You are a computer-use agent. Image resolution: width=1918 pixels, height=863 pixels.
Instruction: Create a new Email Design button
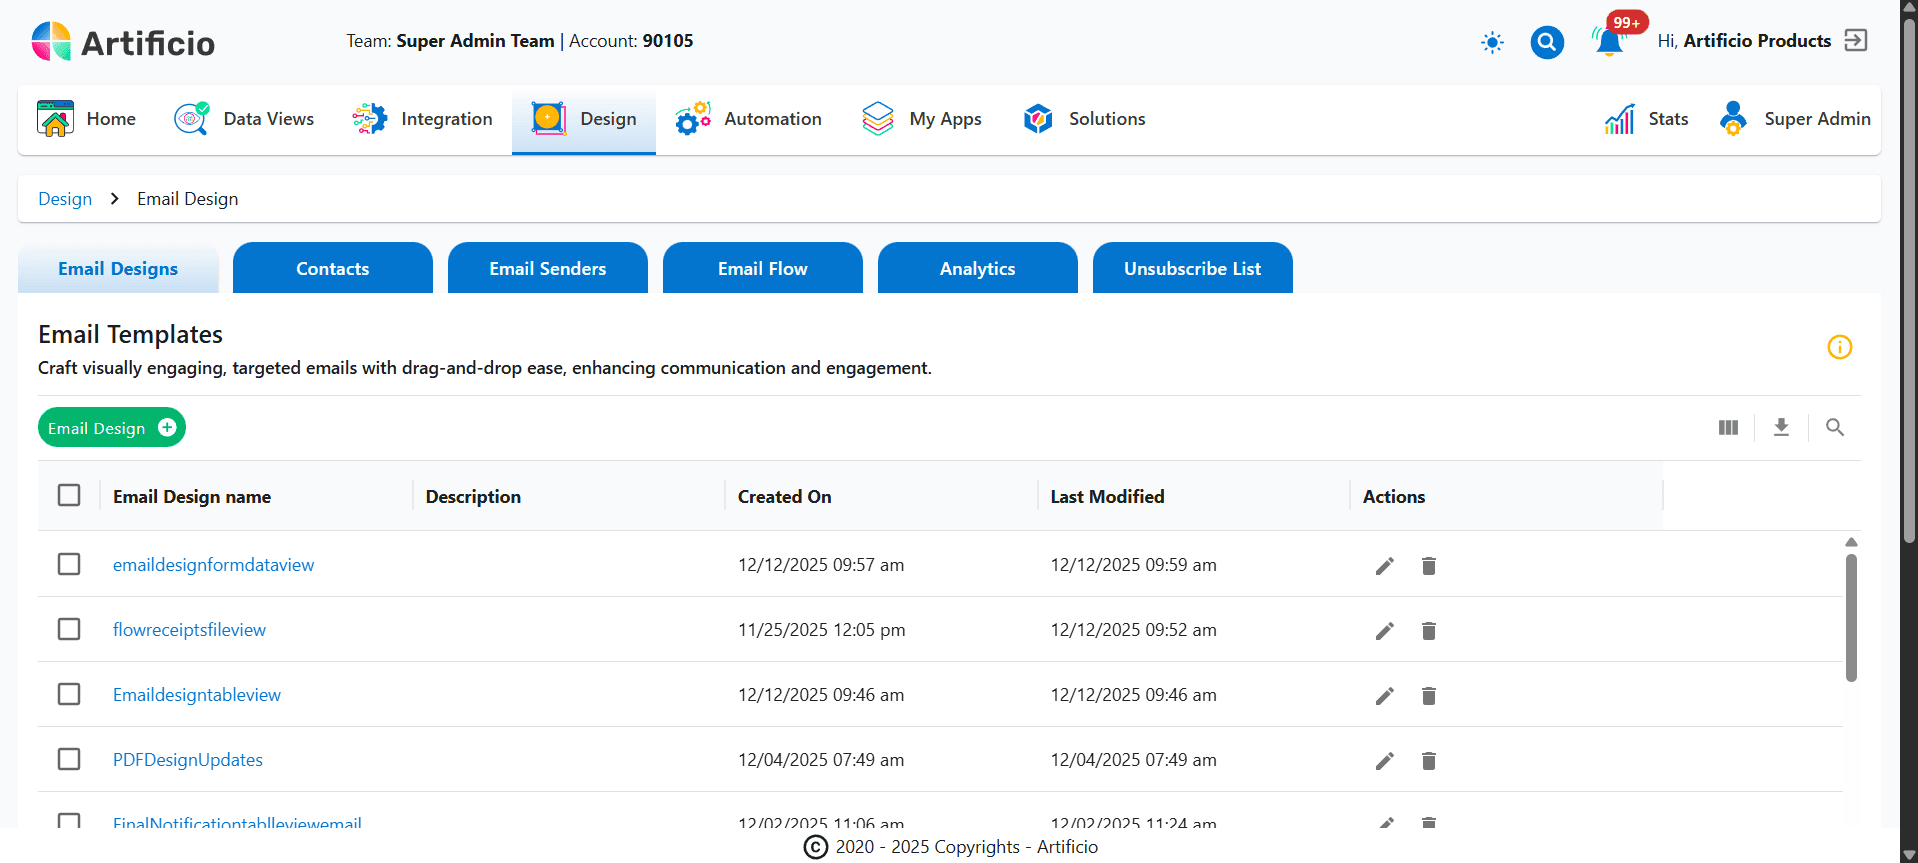pyautogui.click(x=111, y=428)
